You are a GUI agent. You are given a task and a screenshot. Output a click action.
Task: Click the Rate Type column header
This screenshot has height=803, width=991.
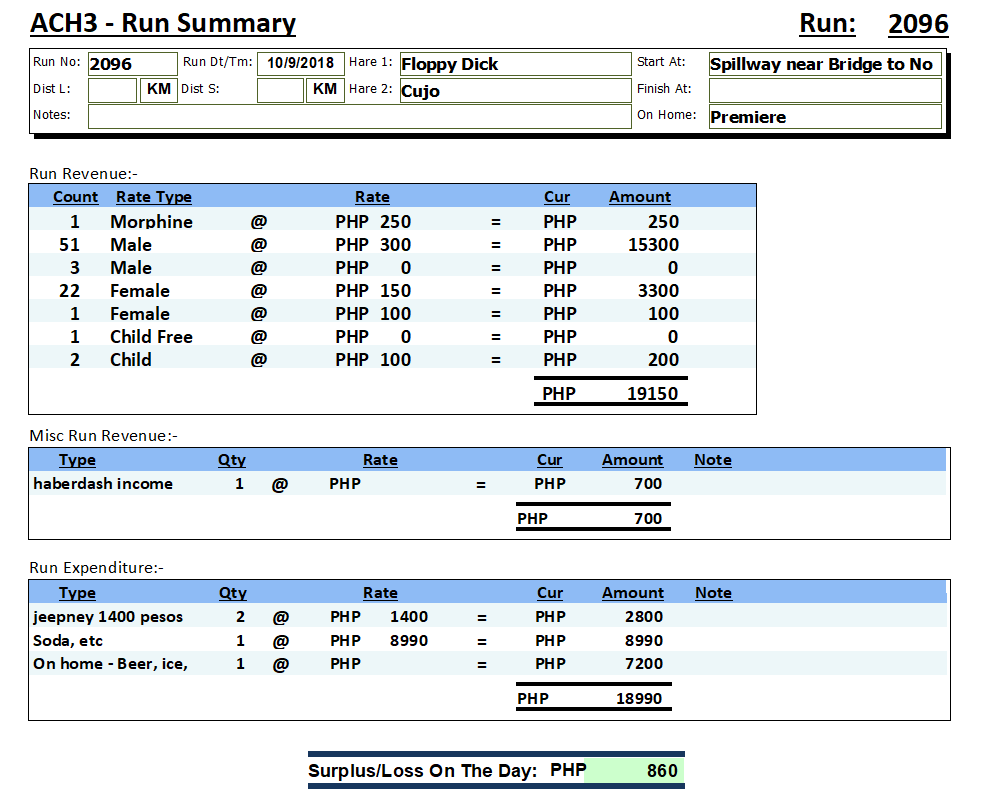pos(153,197)
